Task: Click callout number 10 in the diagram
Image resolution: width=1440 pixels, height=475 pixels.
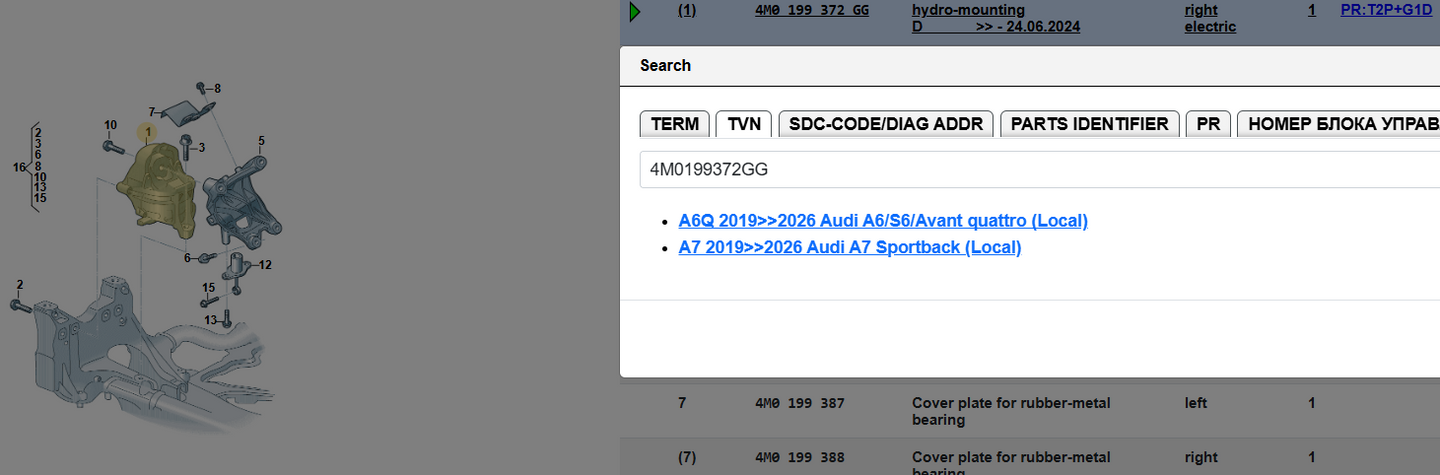Action: 110,125
